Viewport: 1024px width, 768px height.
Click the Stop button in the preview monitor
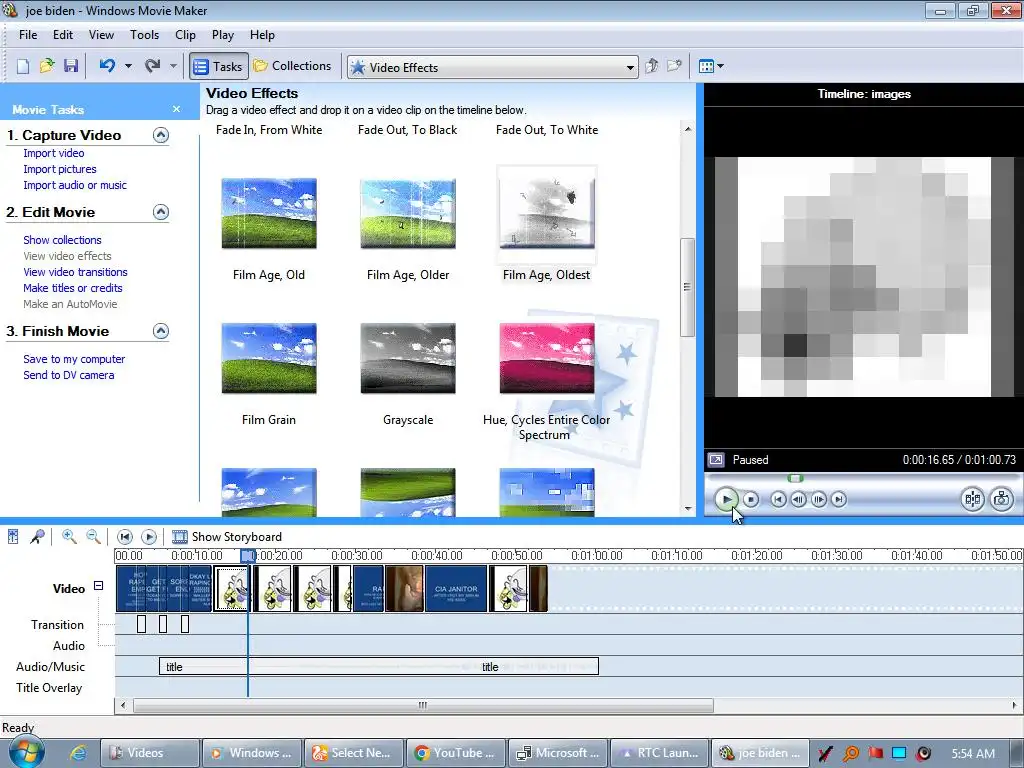(751, 500)
